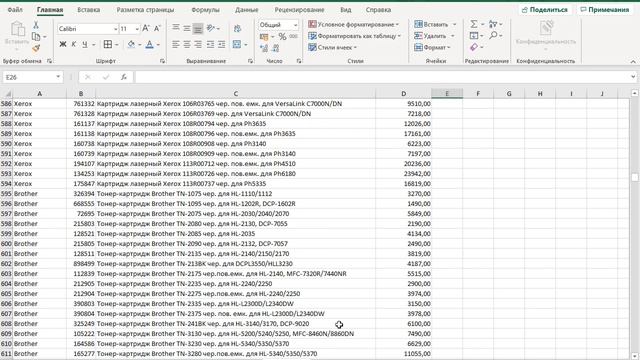This screenshot has height=360, width=640.
Task: Toggle Underline Ч formatting
Action: coord(85,44)
